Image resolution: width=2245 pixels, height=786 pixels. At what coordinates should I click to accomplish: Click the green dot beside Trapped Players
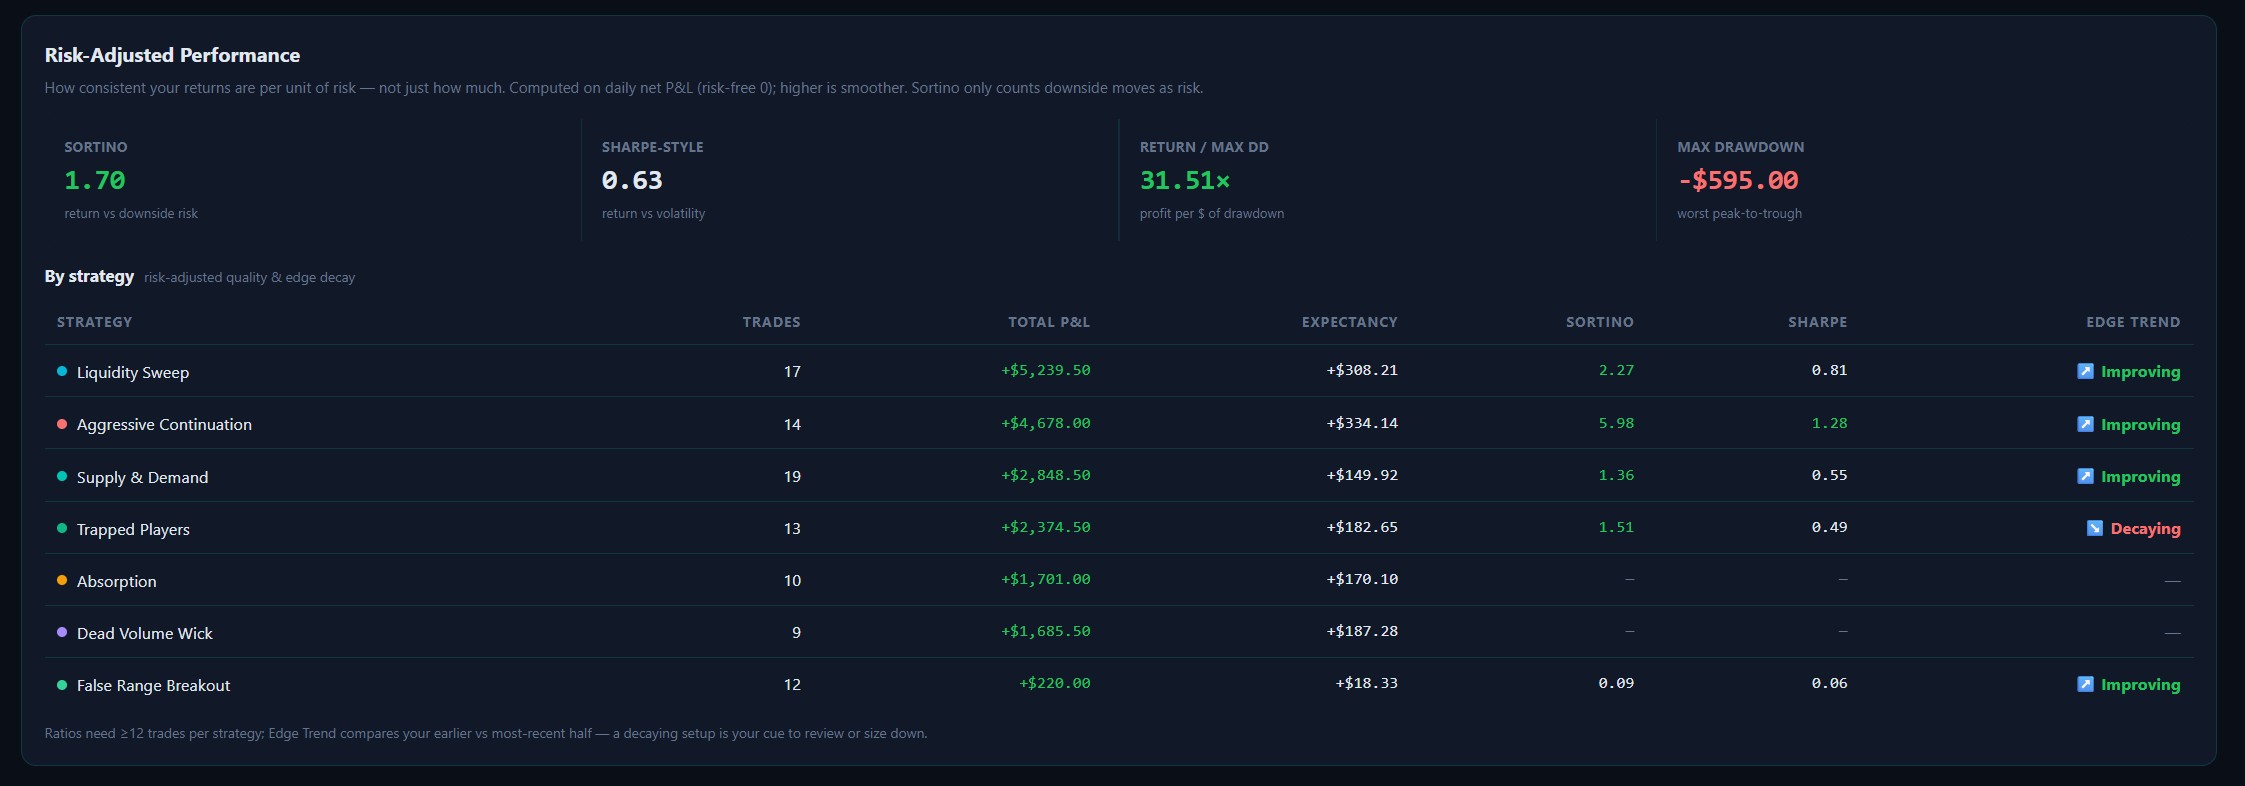click(62, 528)
